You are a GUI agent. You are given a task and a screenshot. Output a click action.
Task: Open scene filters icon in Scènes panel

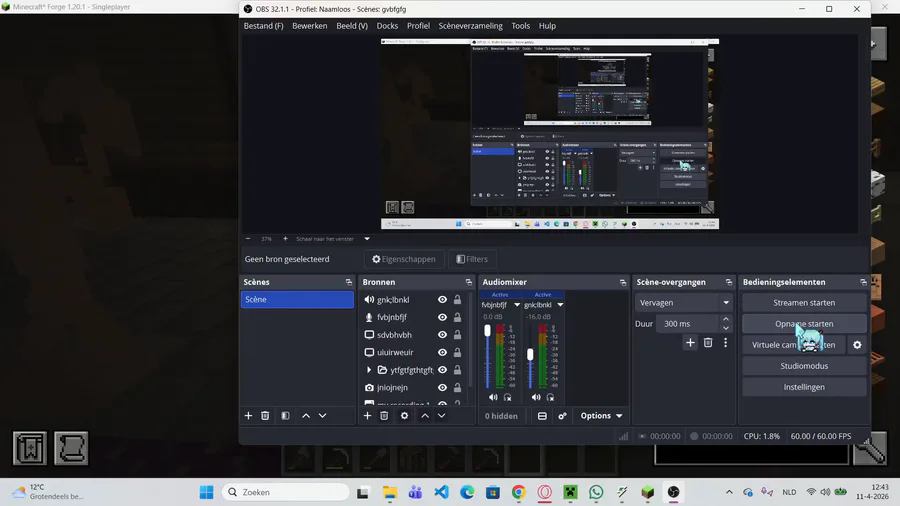[x=285, y=415]
